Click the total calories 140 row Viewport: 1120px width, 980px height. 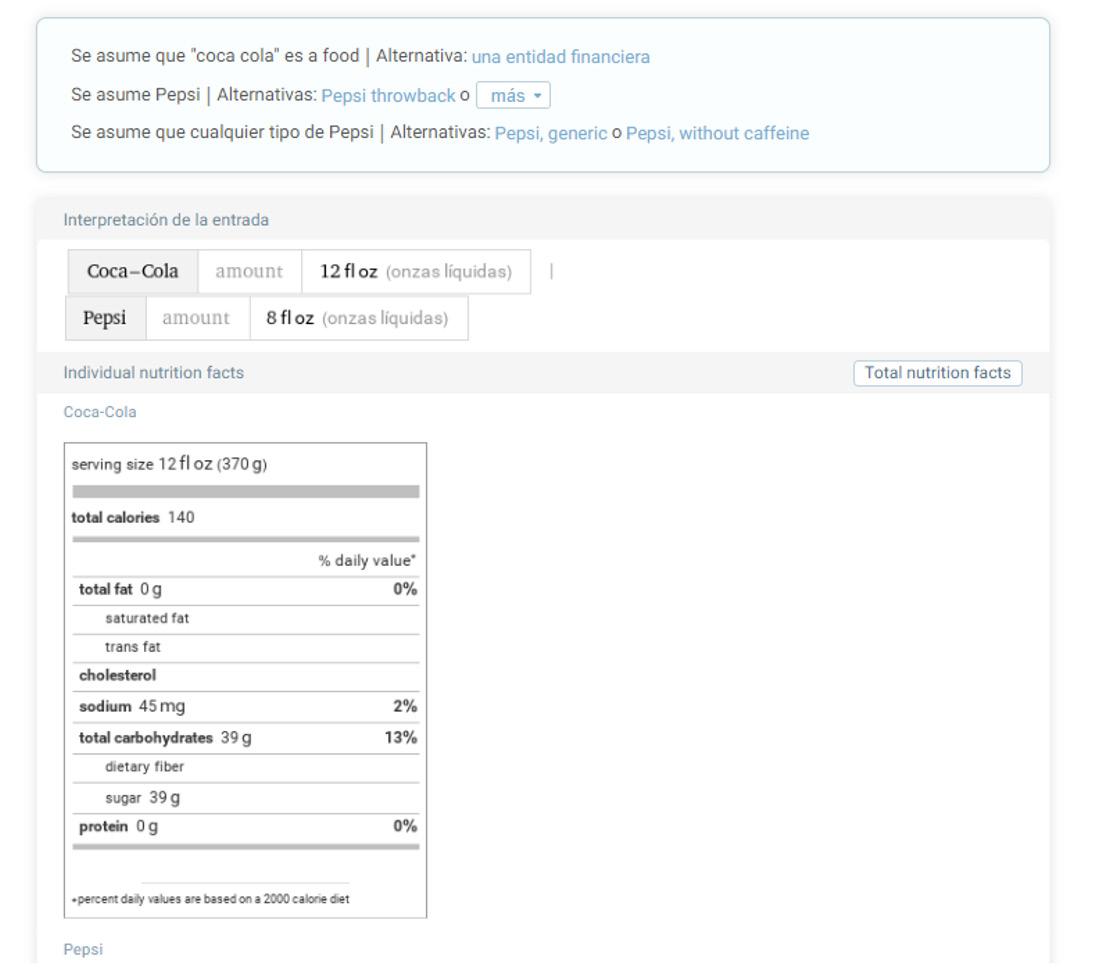[133, 518]
